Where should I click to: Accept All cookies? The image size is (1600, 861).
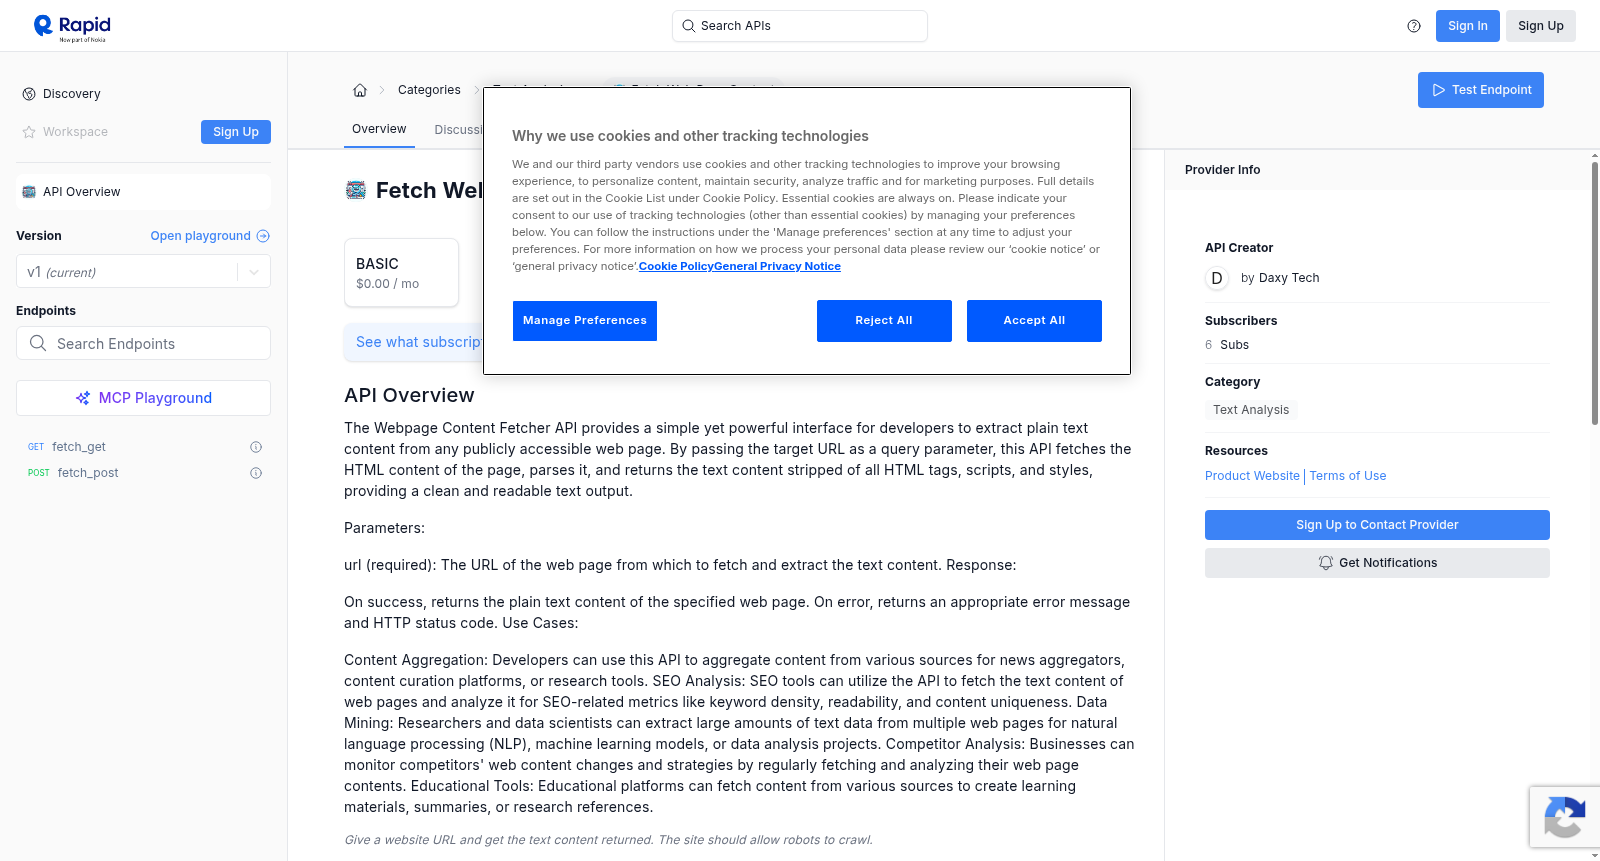pyautogui.click(x=1034, y=321)
